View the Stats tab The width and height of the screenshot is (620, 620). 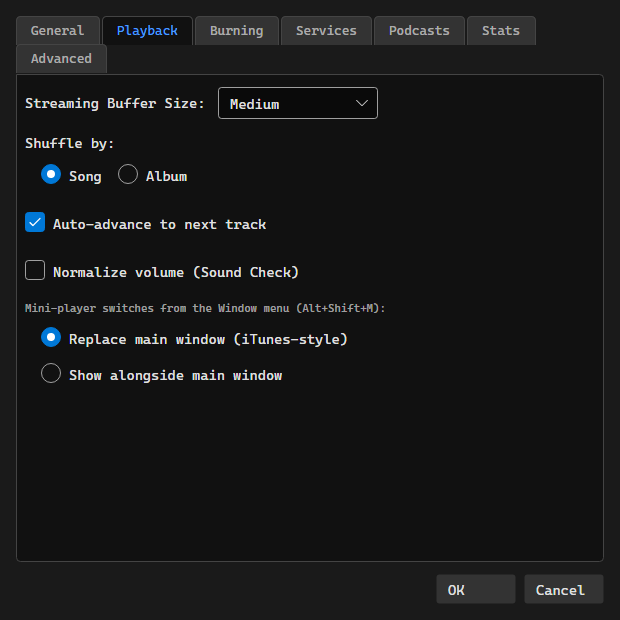501,30
